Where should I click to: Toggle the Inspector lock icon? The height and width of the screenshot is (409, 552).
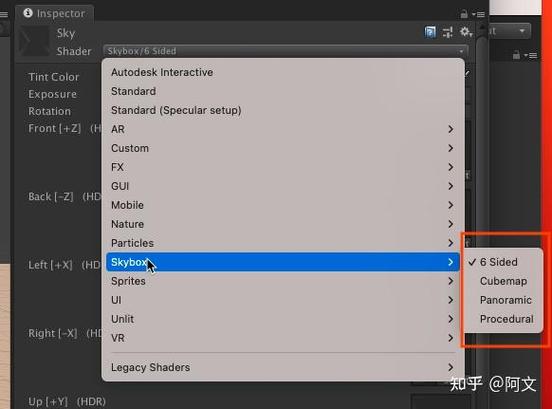pos(464,14)
